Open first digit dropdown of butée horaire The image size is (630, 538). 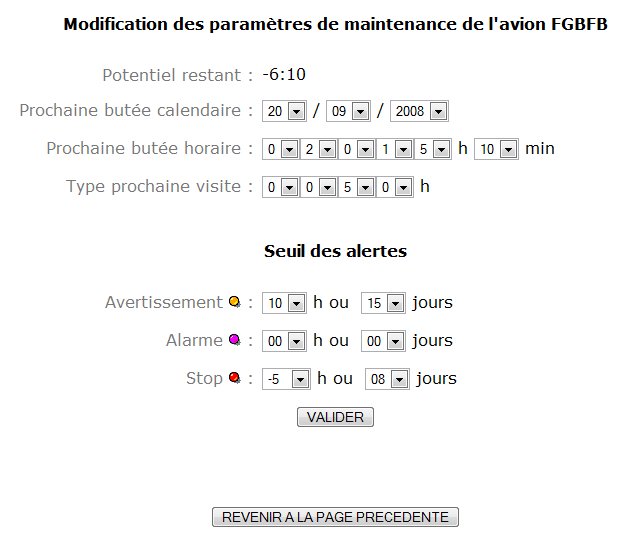pos(280,149)
